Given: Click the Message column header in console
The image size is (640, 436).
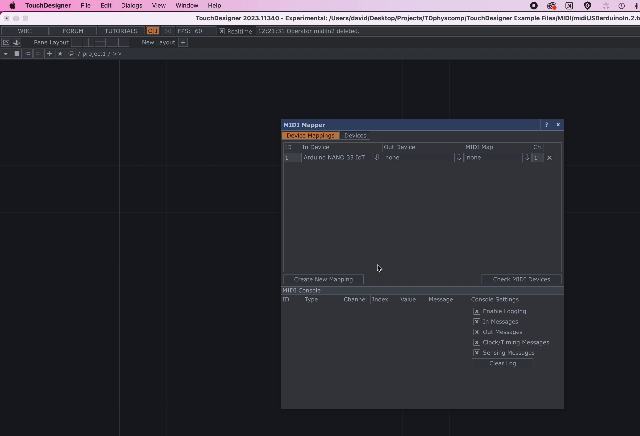Looking at the screenshot, I should point(441,300).
